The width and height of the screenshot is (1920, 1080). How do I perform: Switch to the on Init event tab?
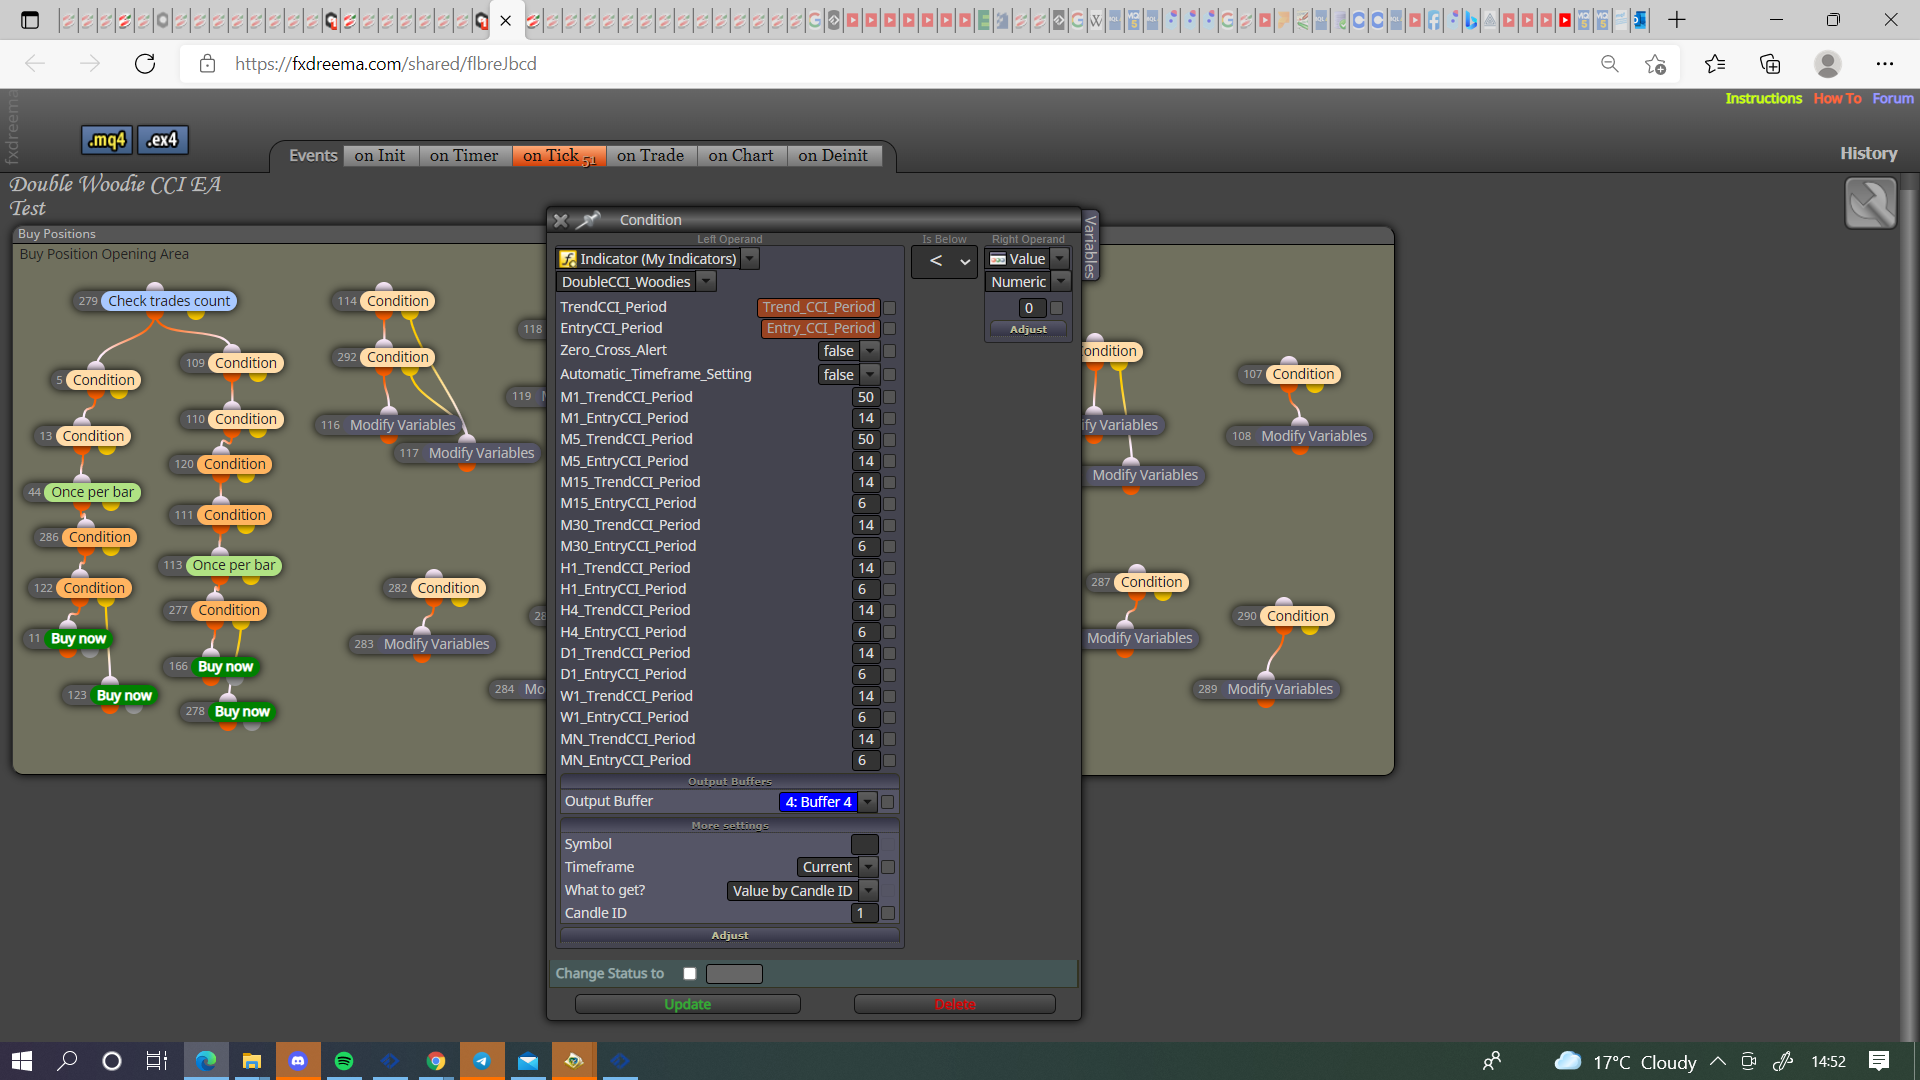[380, 155]
